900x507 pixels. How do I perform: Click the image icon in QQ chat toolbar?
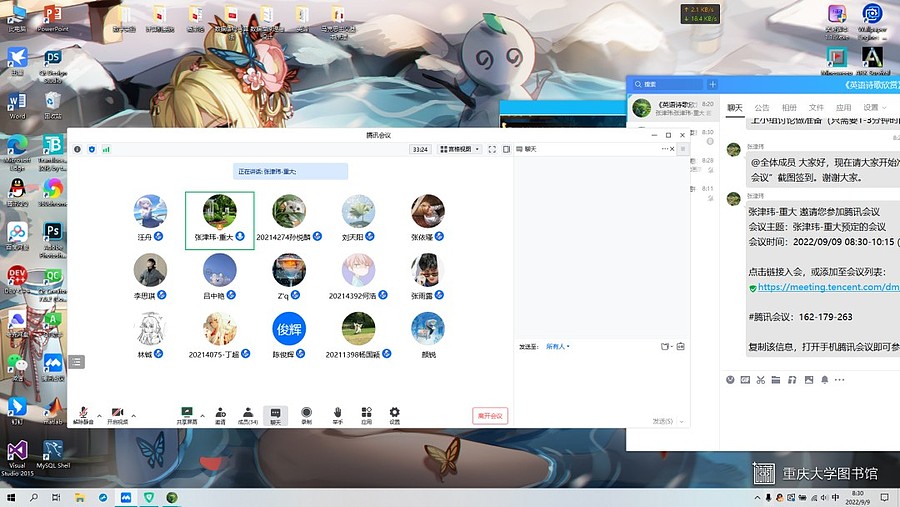(x=809, y=380)
